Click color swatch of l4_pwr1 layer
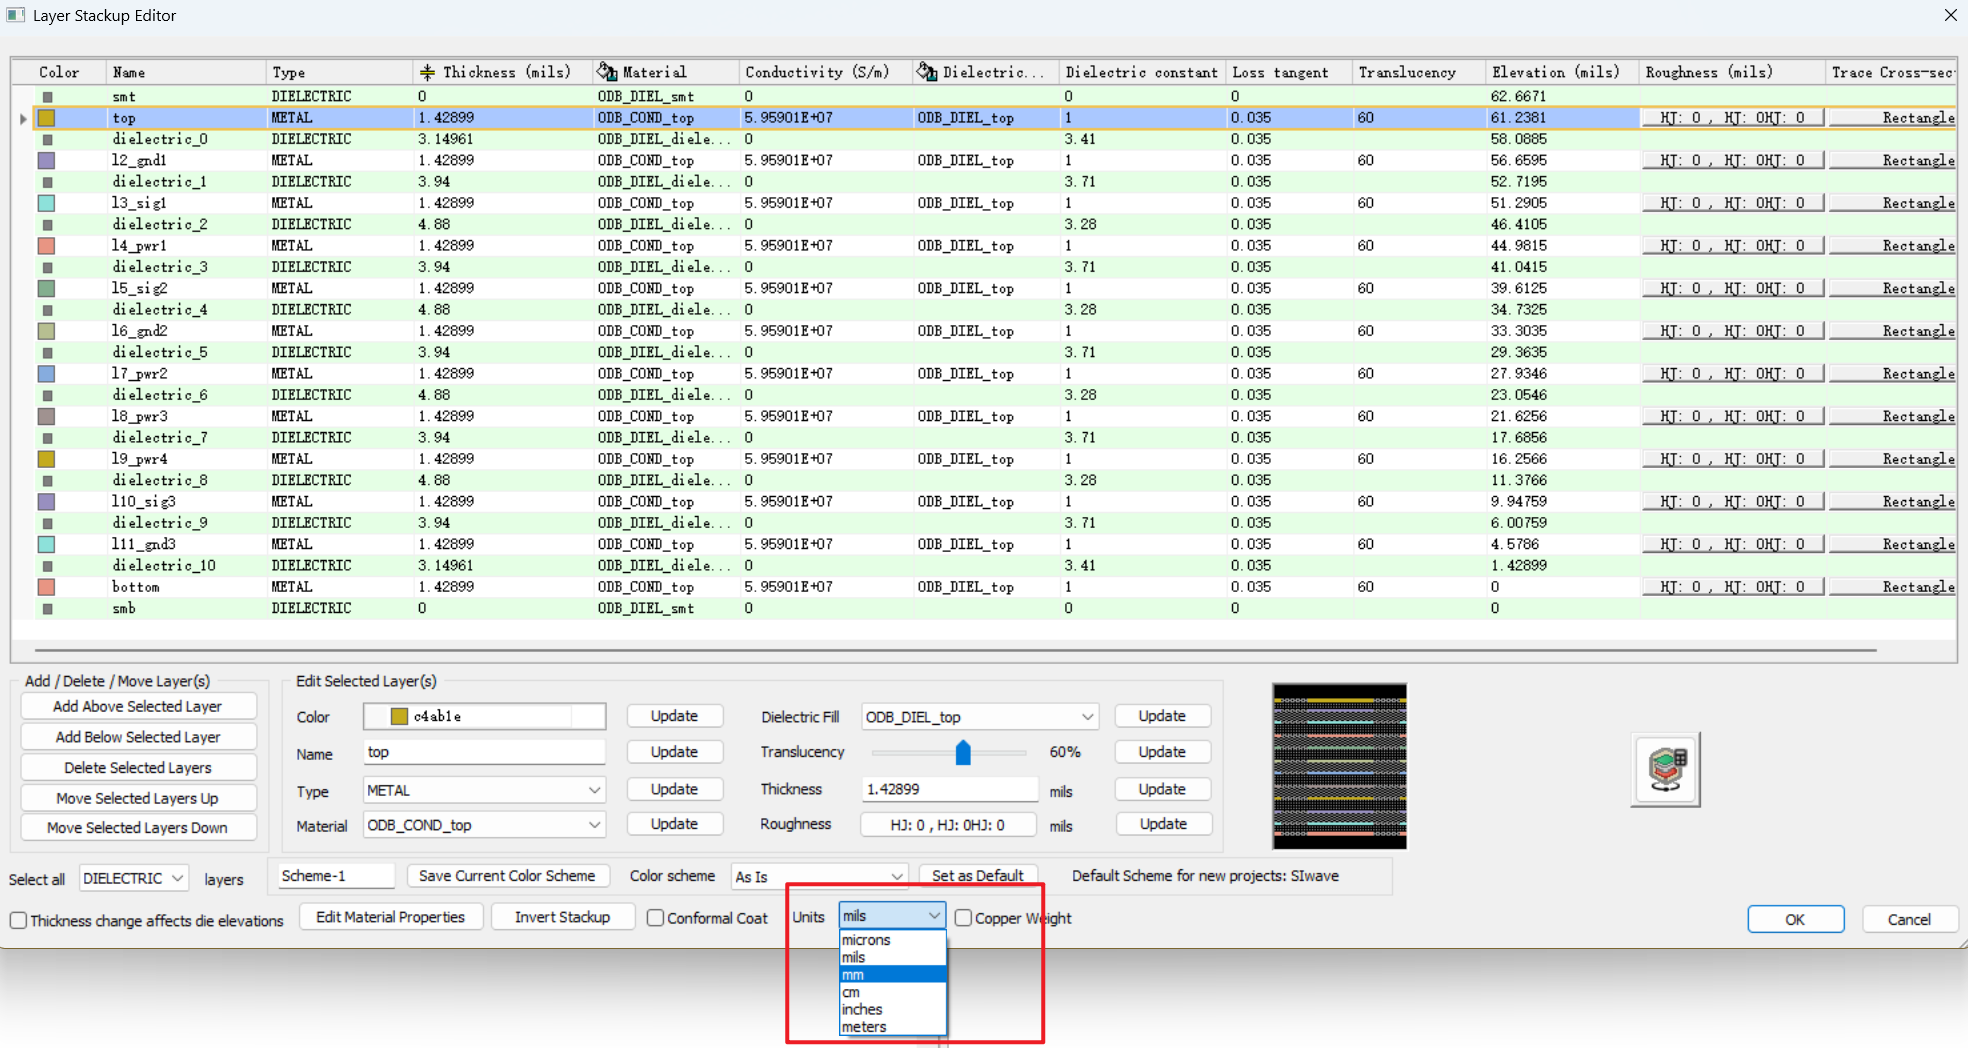This screenshot has height=1048, width=1968. point(46,246)
